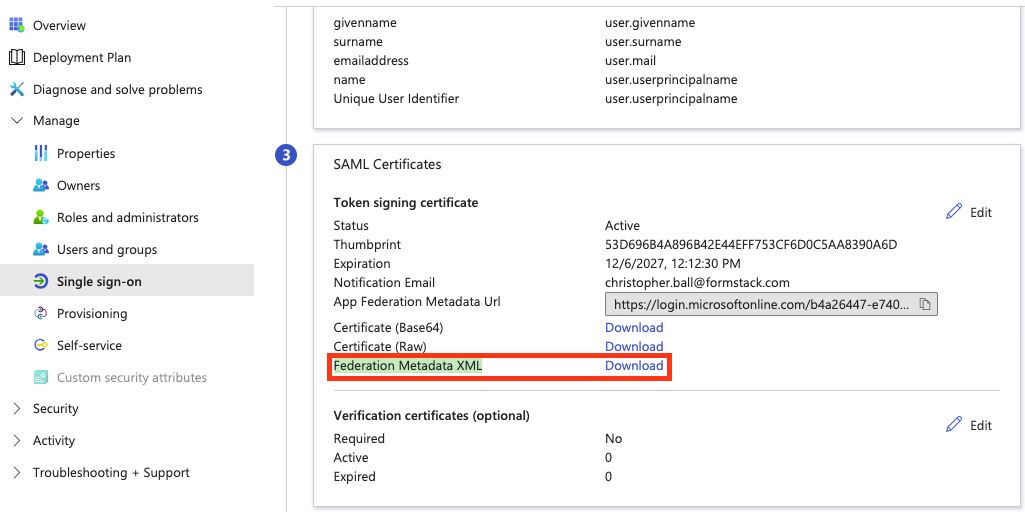Screen dimensions: 1025x512
Task: Copy the App Federation Metadata Url
Action: click(925, 304)
